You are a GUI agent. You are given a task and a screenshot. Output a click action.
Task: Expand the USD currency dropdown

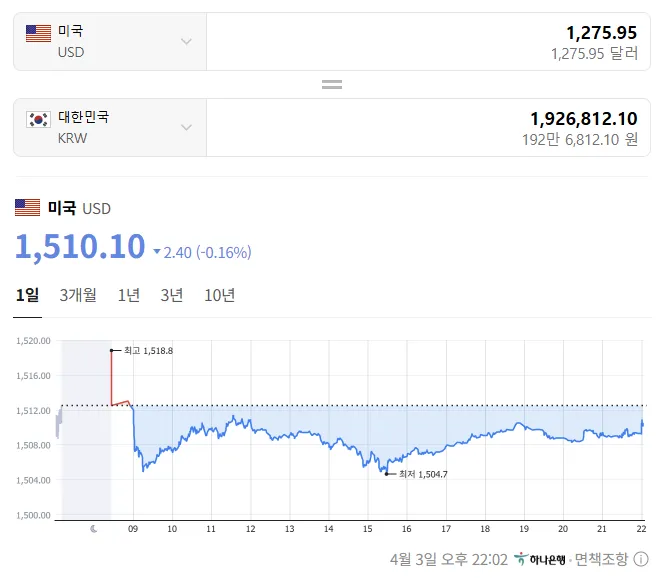click(186, 42)
